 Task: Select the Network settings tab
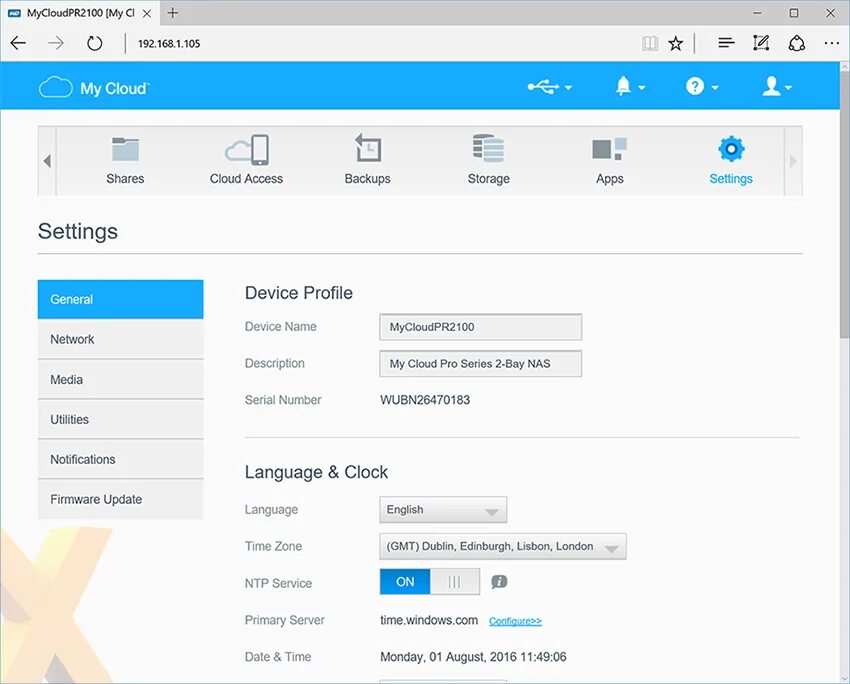[120, 339]
